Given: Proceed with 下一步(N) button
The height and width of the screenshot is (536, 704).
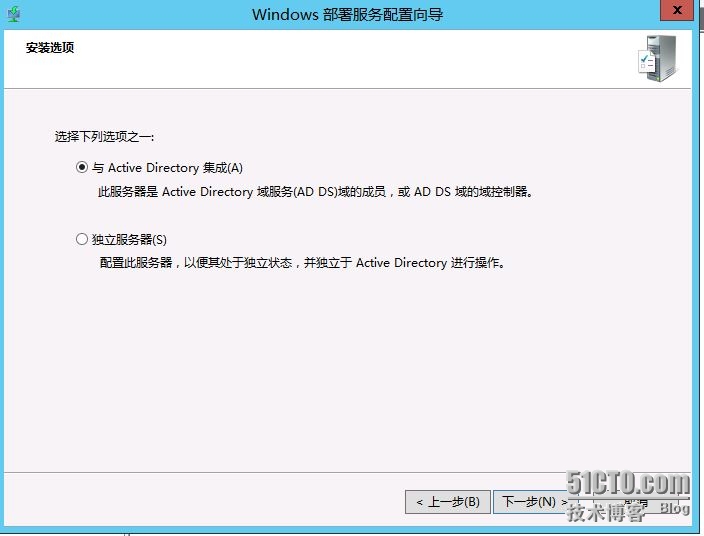Looking at the screenshot, I should click(534, 501).
